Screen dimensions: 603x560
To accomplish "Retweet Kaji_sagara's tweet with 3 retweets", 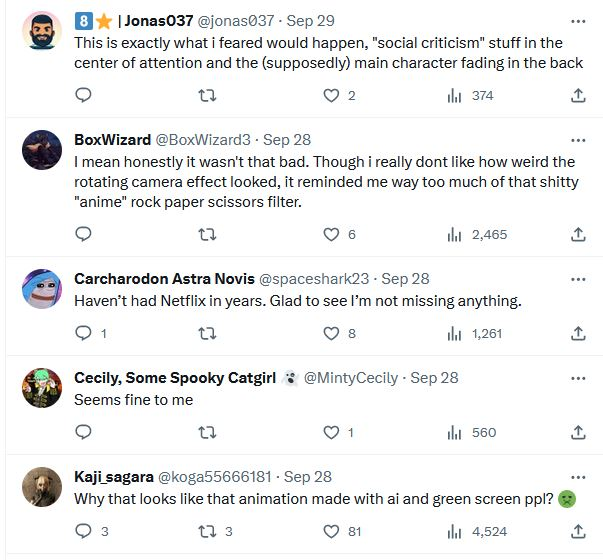I will point(207,531).
